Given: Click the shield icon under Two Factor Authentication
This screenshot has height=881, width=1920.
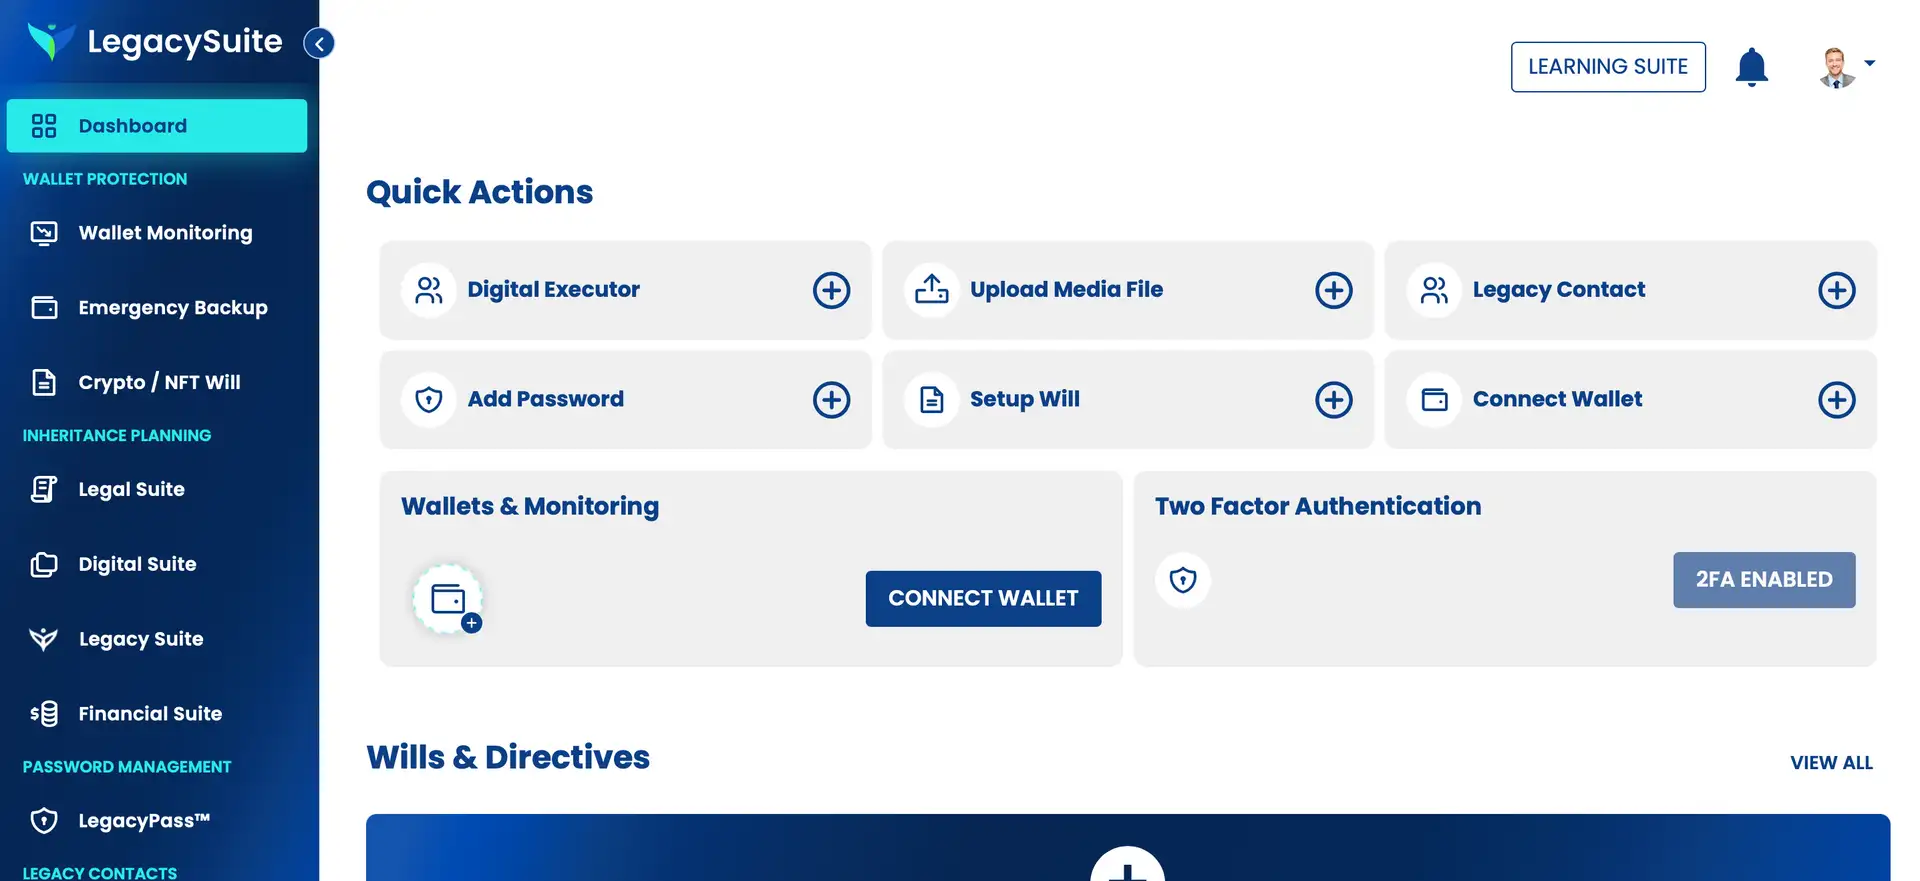Looking at the screenshot, I should (1183, 580).
